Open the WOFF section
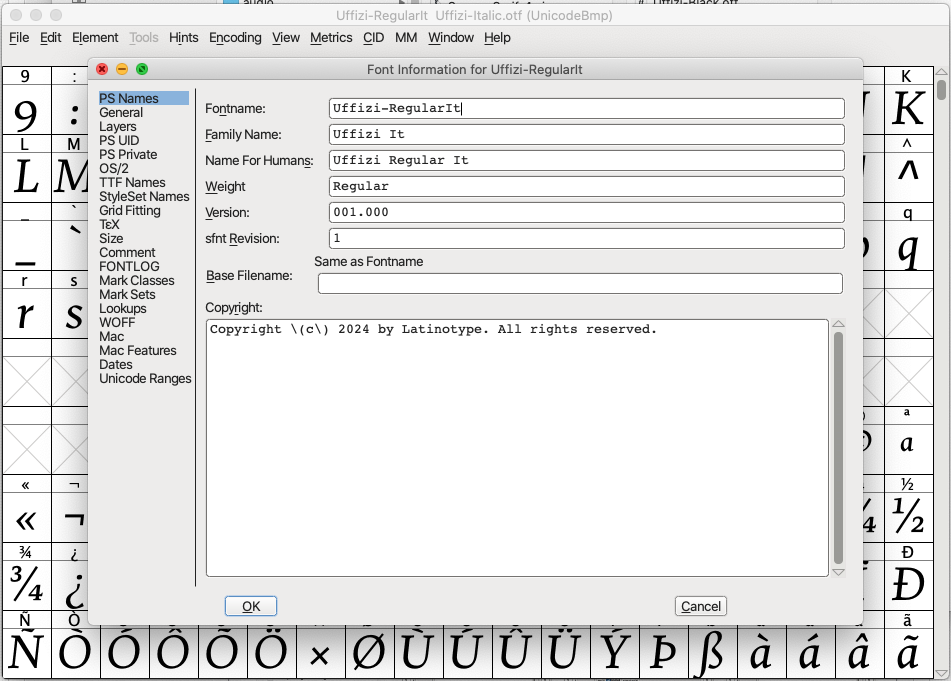Viewport: 951px width, 681px height. 117,322
